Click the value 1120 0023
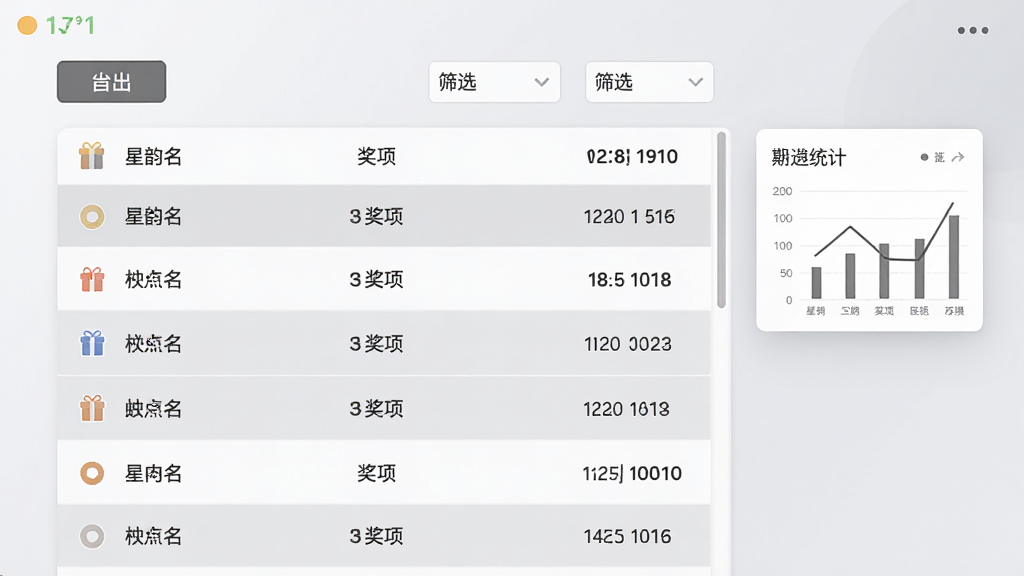The height and width of the screenshot is (576, 1024). click(x=628, y=344)
